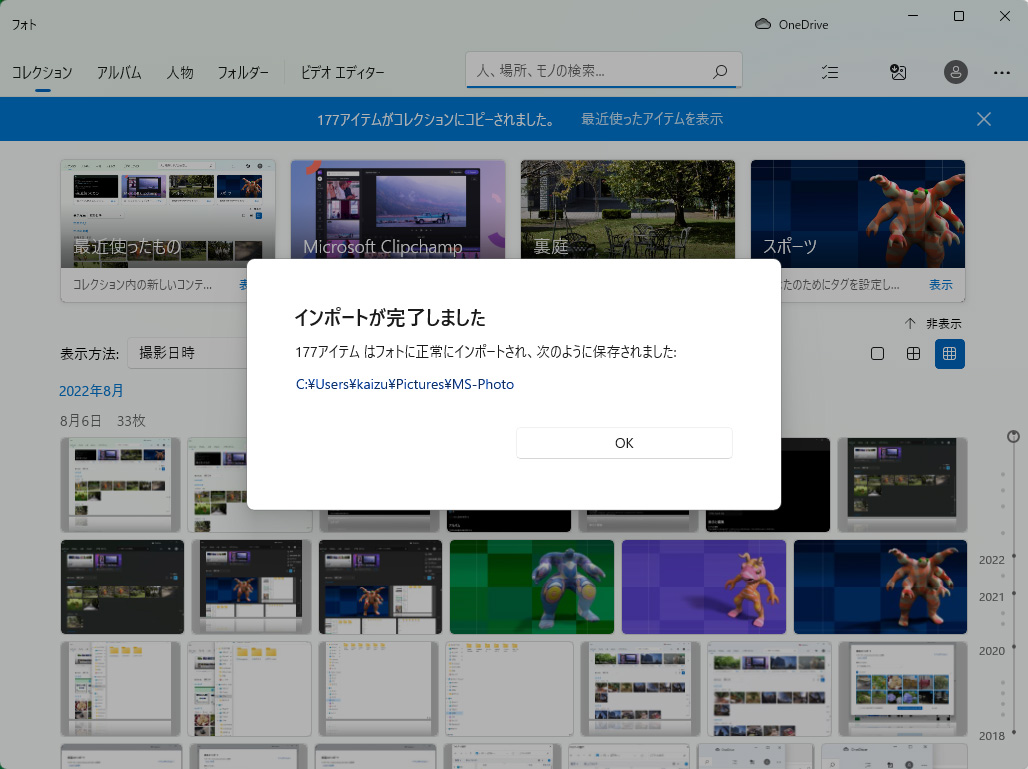The width and height of the screenshot is (1028, 769).
Task: Click the search magnifier icon
Action: point(719,72)
